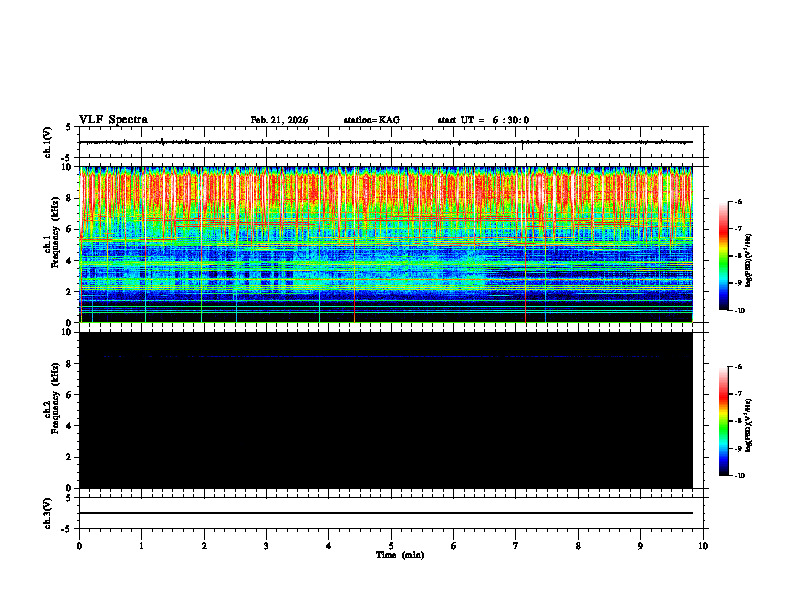Image resolution: width=792 pixels, height=612 pixels.
Task: Click time axis tick label '0'
Action: pyautogui.click(x=79, y=546)
